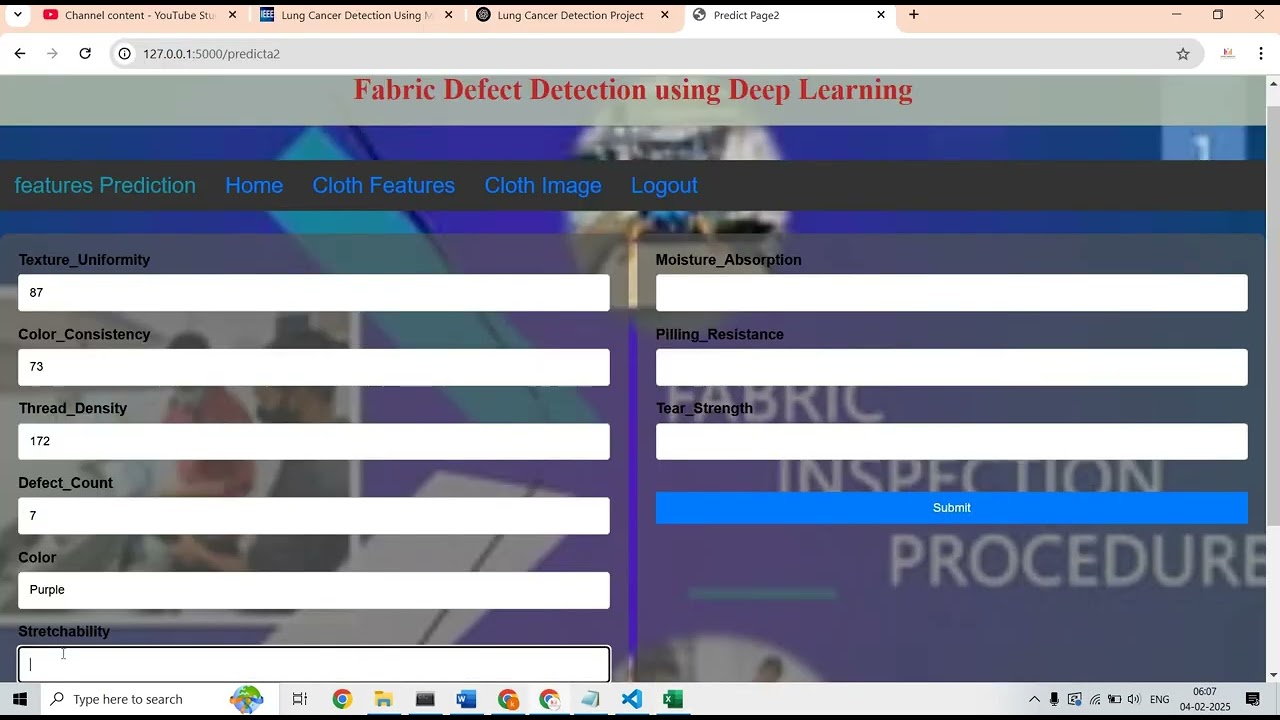
Task: Click the address bar URL 127.0.0.1:5000/predicta2
Action: coord(211,54)
